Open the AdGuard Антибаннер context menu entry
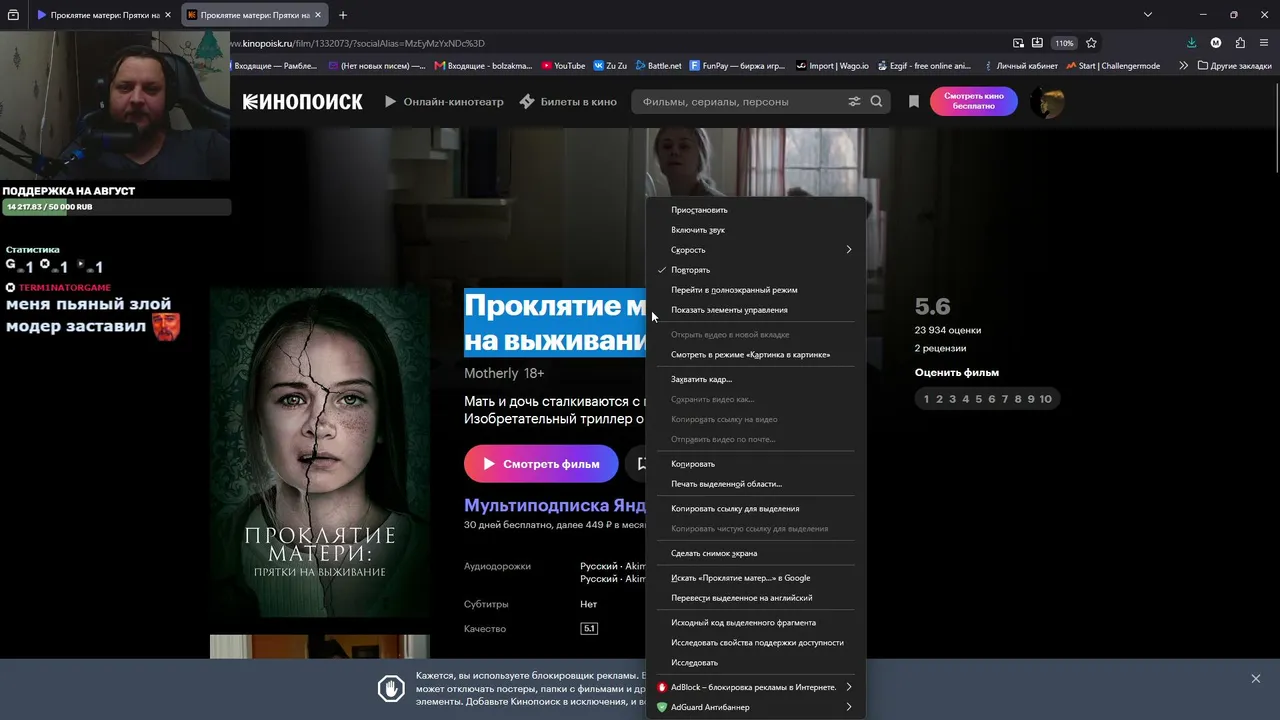The height and width of the screenshot is (720, 1280). (x=755, y=707)
